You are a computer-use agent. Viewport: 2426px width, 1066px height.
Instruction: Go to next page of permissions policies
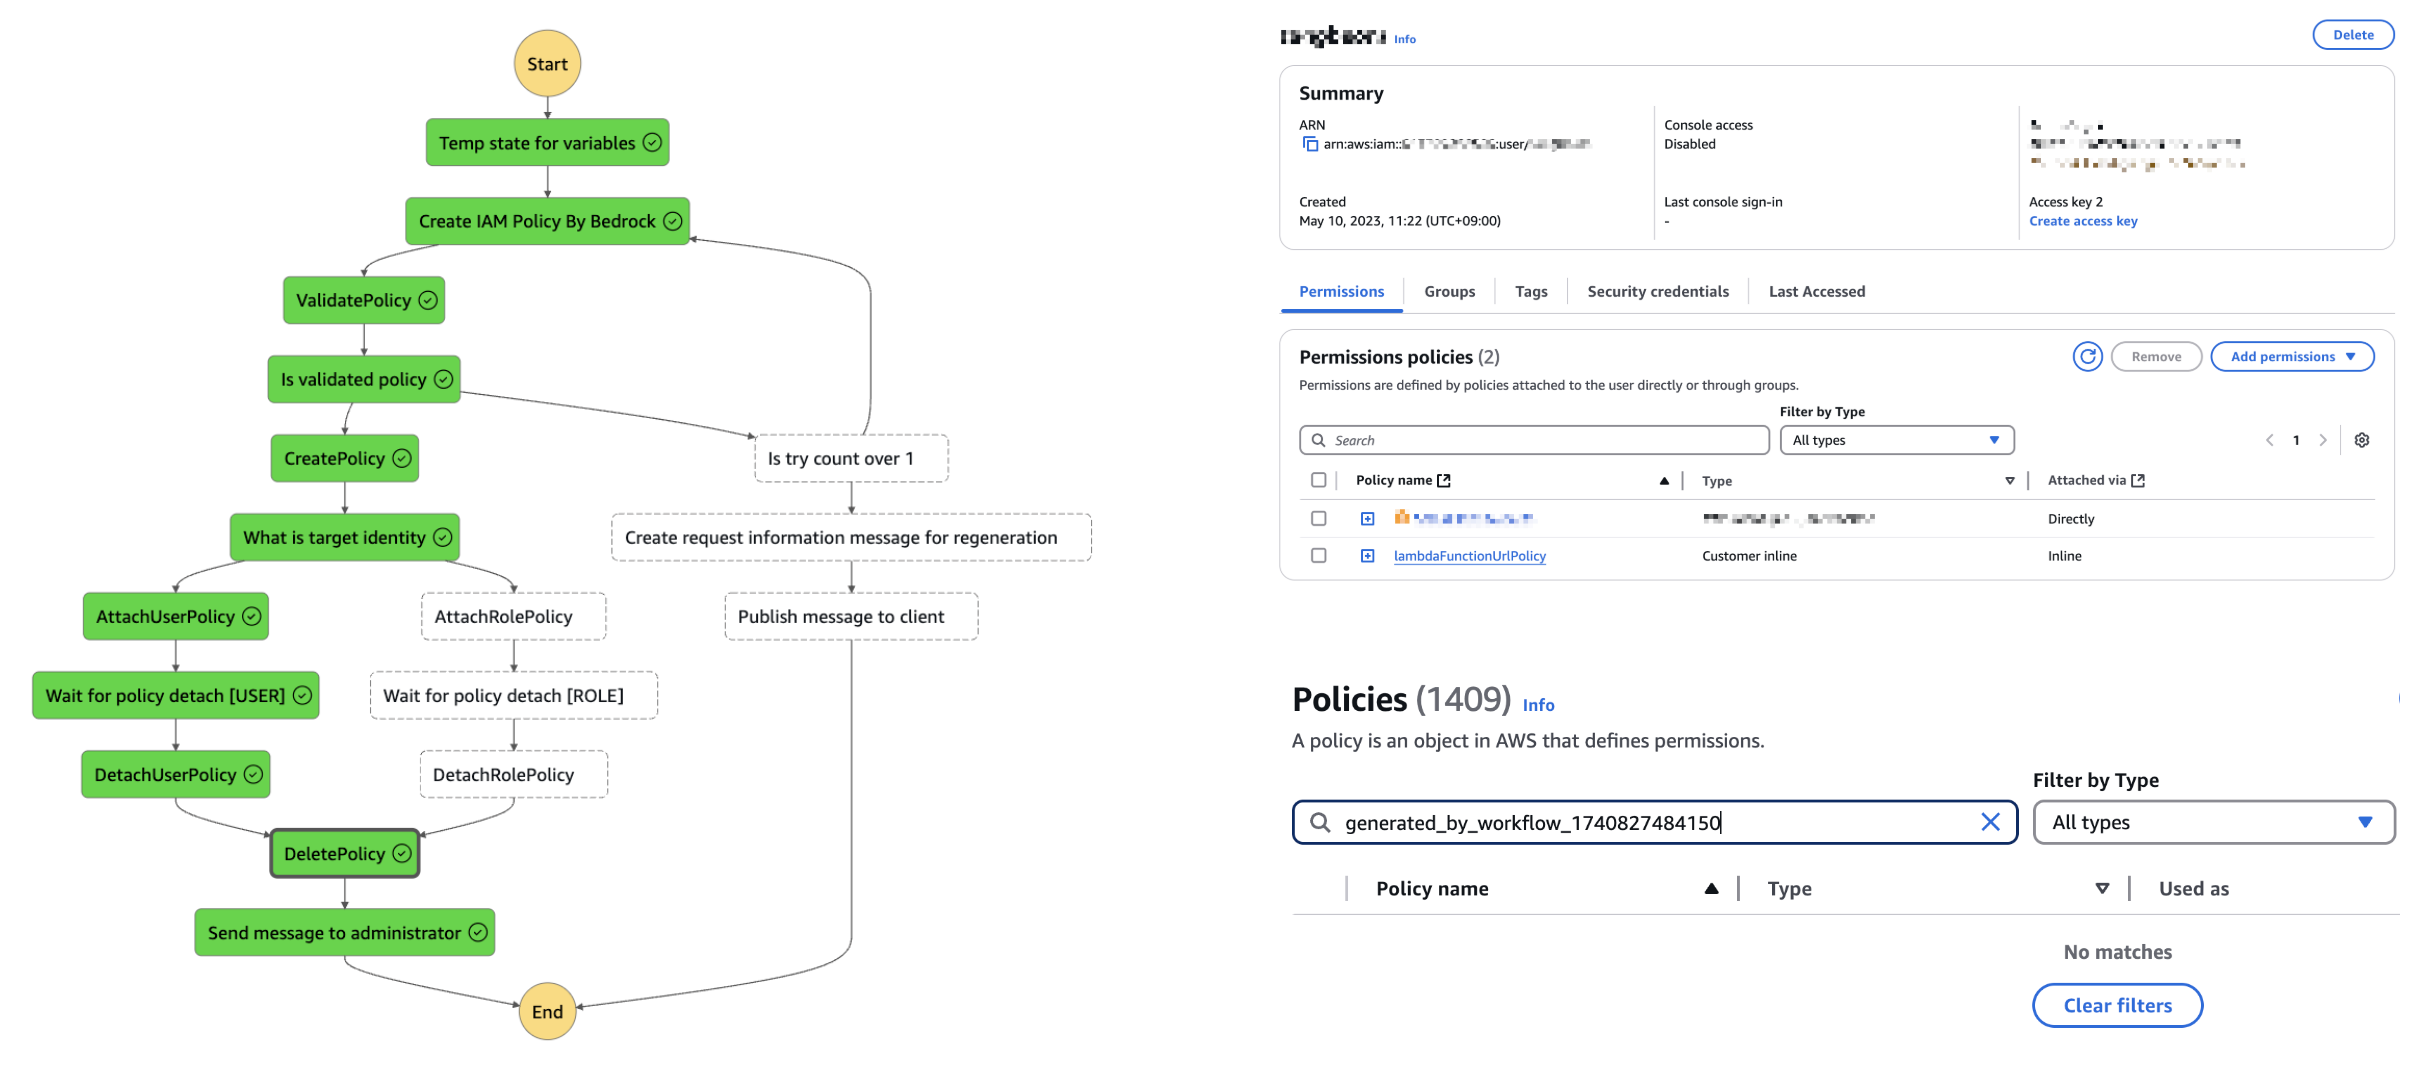2323,440
